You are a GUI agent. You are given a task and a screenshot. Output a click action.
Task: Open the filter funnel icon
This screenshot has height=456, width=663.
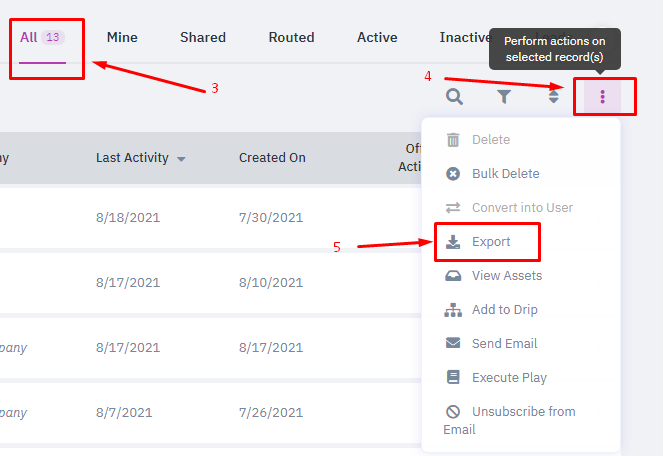(504, 96)
